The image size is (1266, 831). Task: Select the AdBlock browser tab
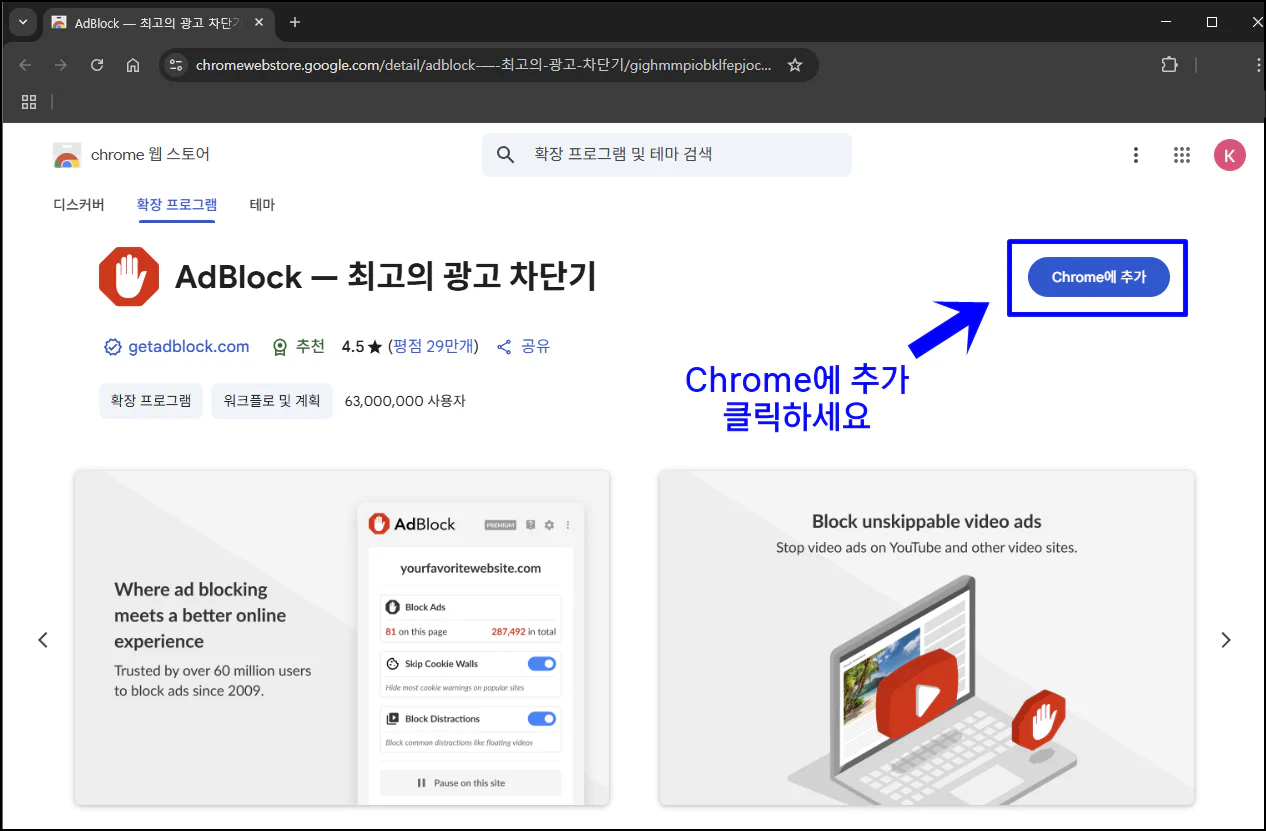tap(160, 22)
